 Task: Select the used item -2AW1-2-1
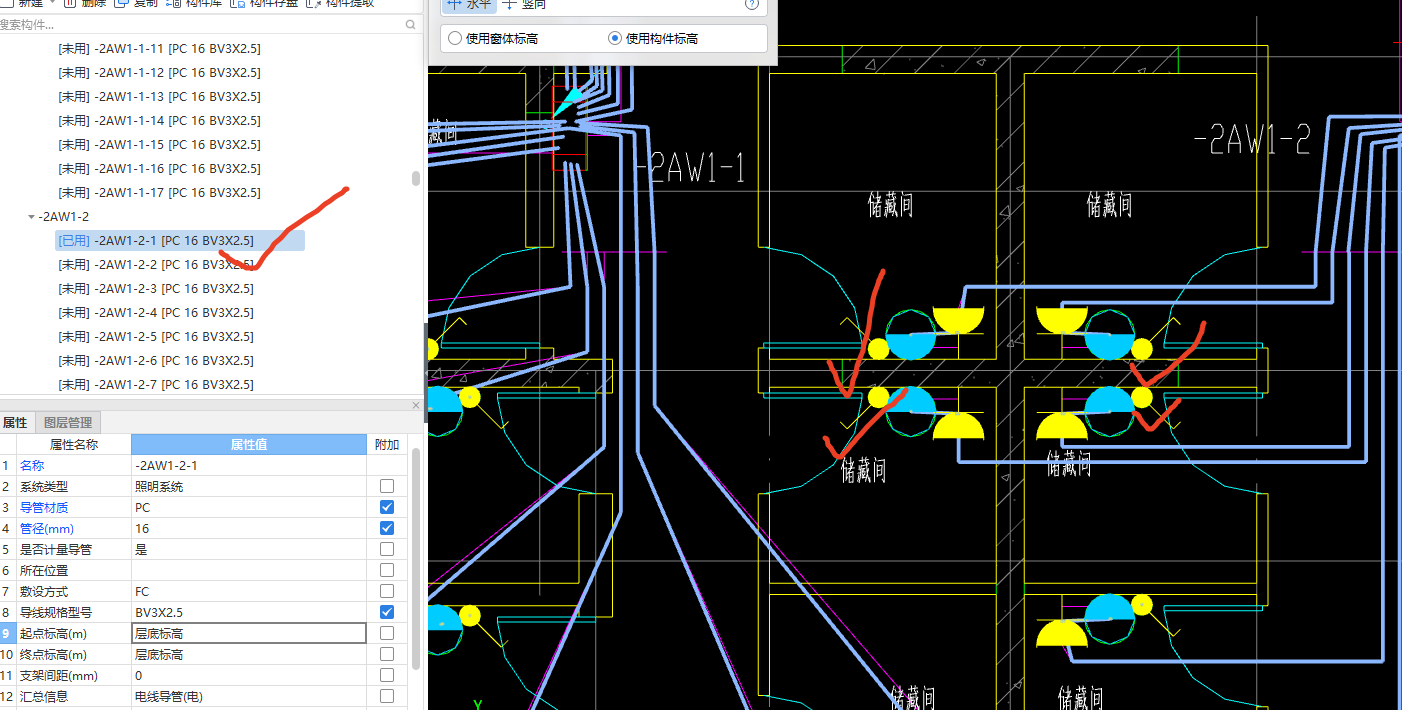pos(180,240)
